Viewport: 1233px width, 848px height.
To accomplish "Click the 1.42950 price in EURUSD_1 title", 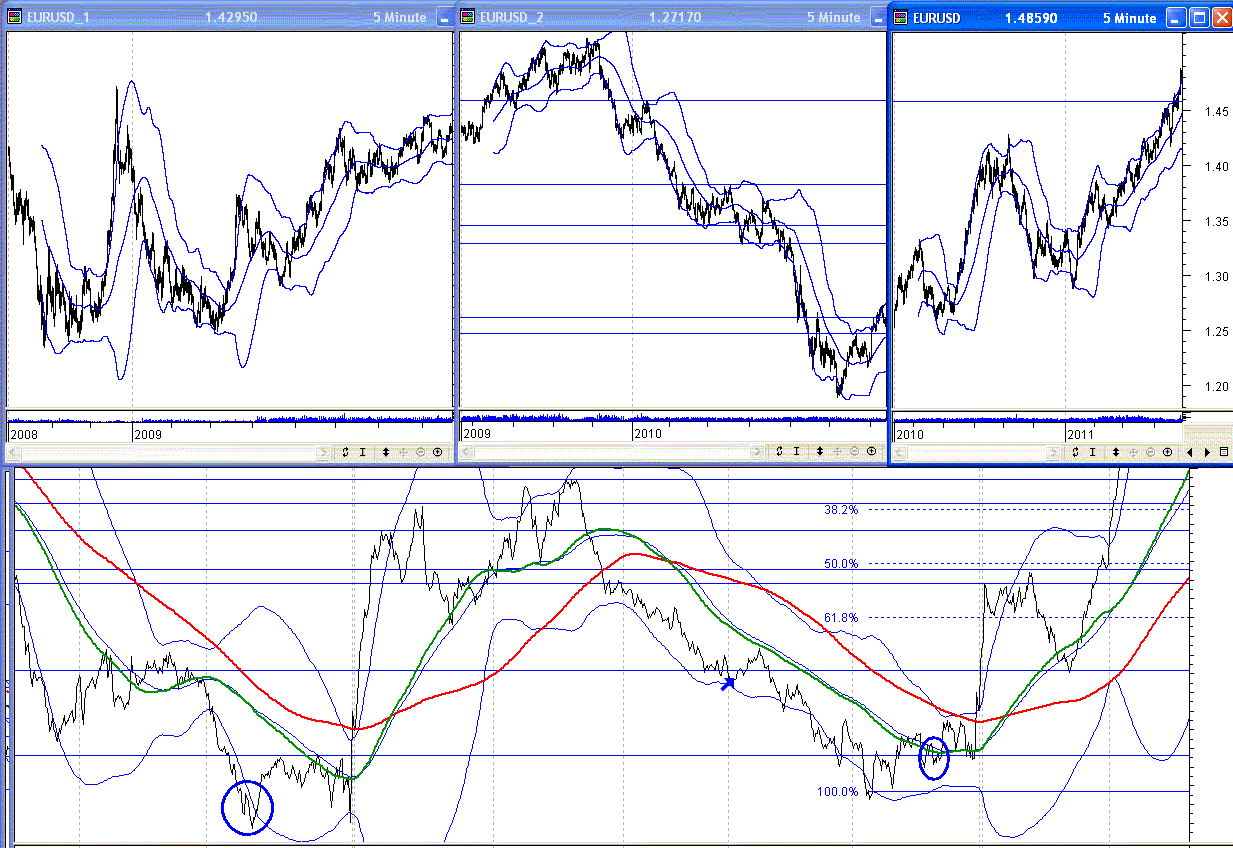I will coord(229,17).
